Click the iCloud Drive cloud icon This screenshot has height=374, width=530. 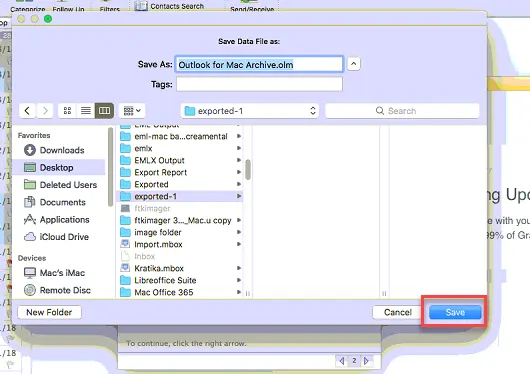(x=30, y=237)
